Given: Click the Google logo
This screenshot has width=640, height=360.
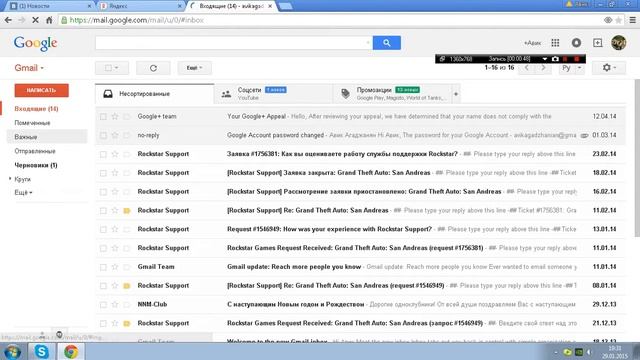Looking at the screenshot, I should point(35,43).
